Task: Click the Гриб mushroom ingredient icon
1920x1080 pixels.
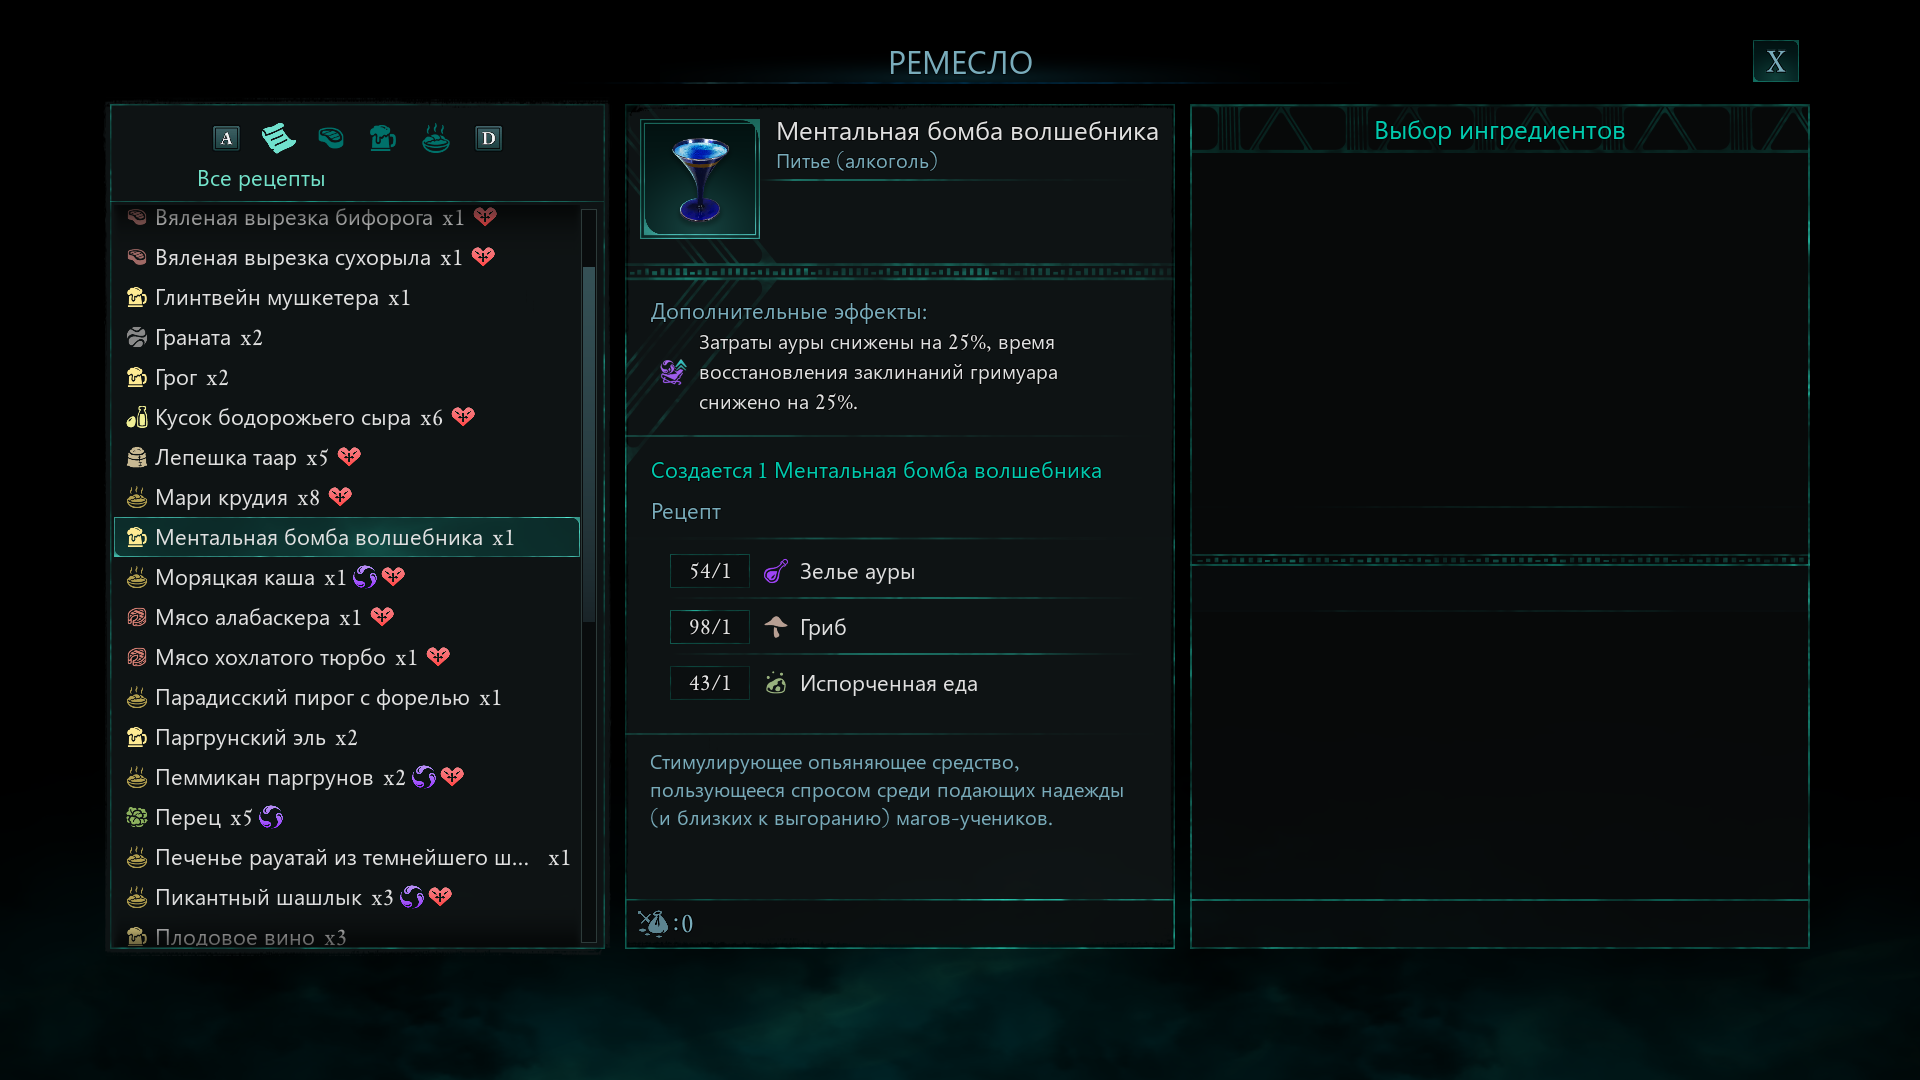Action: pyautogui.click(x=775, y=627)
